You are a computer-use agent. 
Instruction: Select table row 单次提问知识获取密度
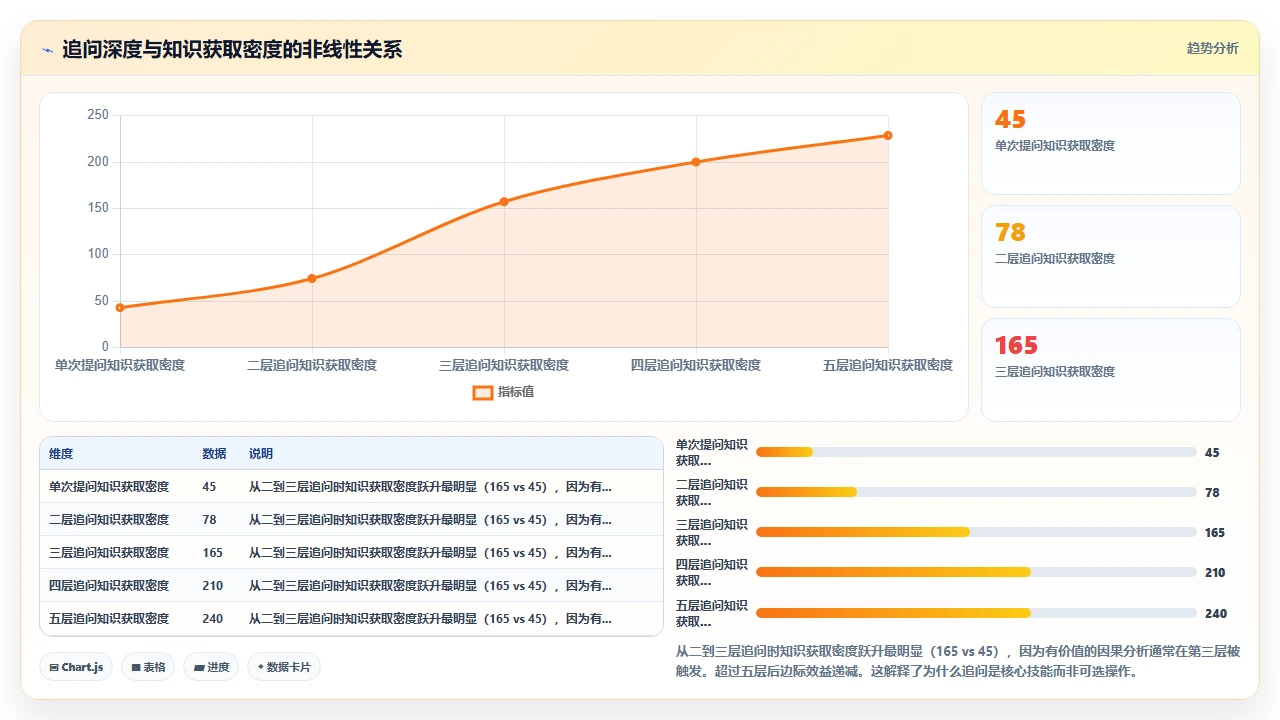point(351,487)
